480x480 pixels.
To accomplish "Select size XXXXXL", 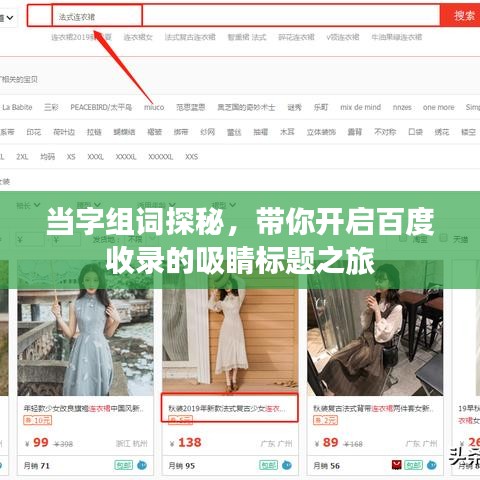I will pos(161,157).
